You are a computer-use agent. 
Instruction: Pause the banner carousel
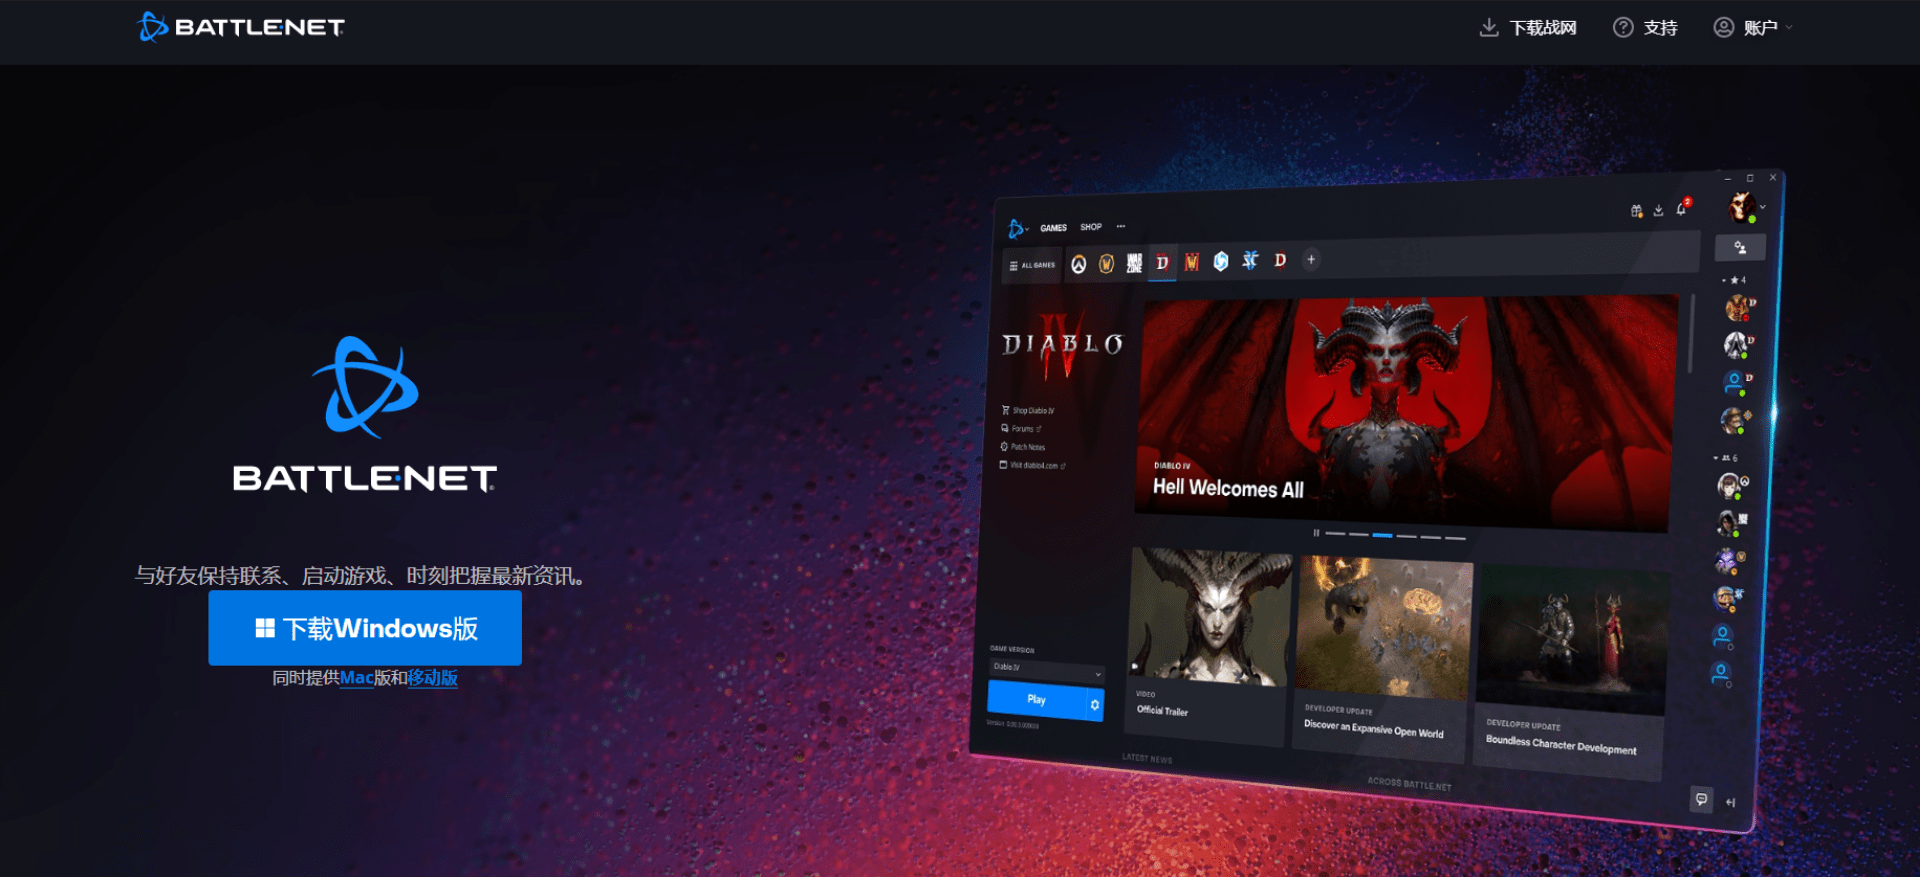tap(1316, 533)
